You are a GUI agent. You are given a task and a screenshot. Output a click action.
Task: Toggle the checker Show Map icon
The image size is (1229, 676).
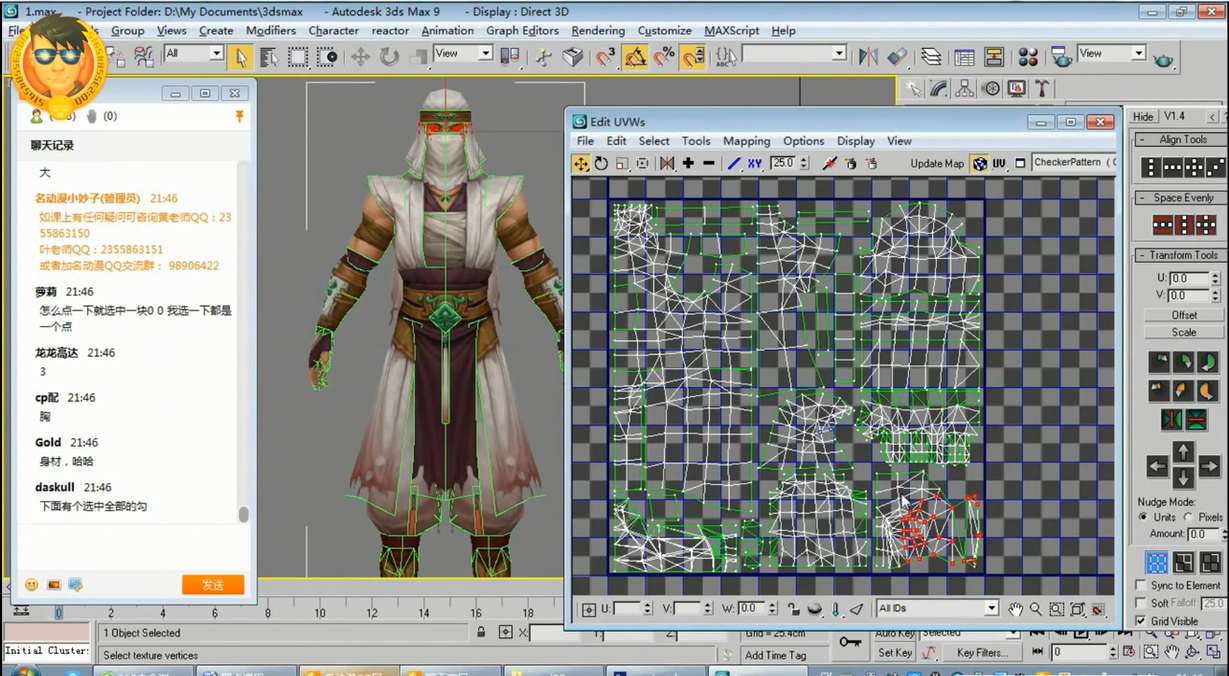[979, 164]
